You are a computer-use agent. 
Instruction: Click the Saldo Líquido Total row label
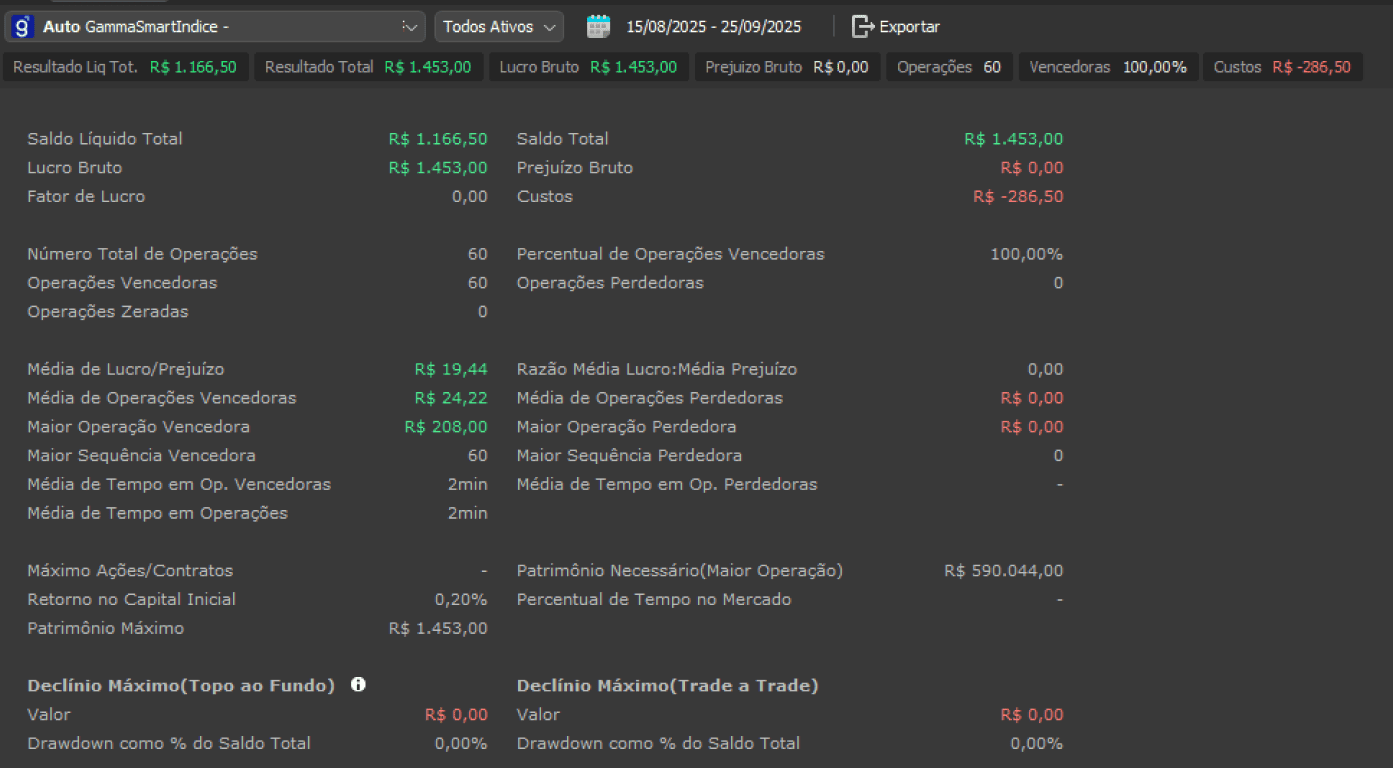[x=105, y=139]
